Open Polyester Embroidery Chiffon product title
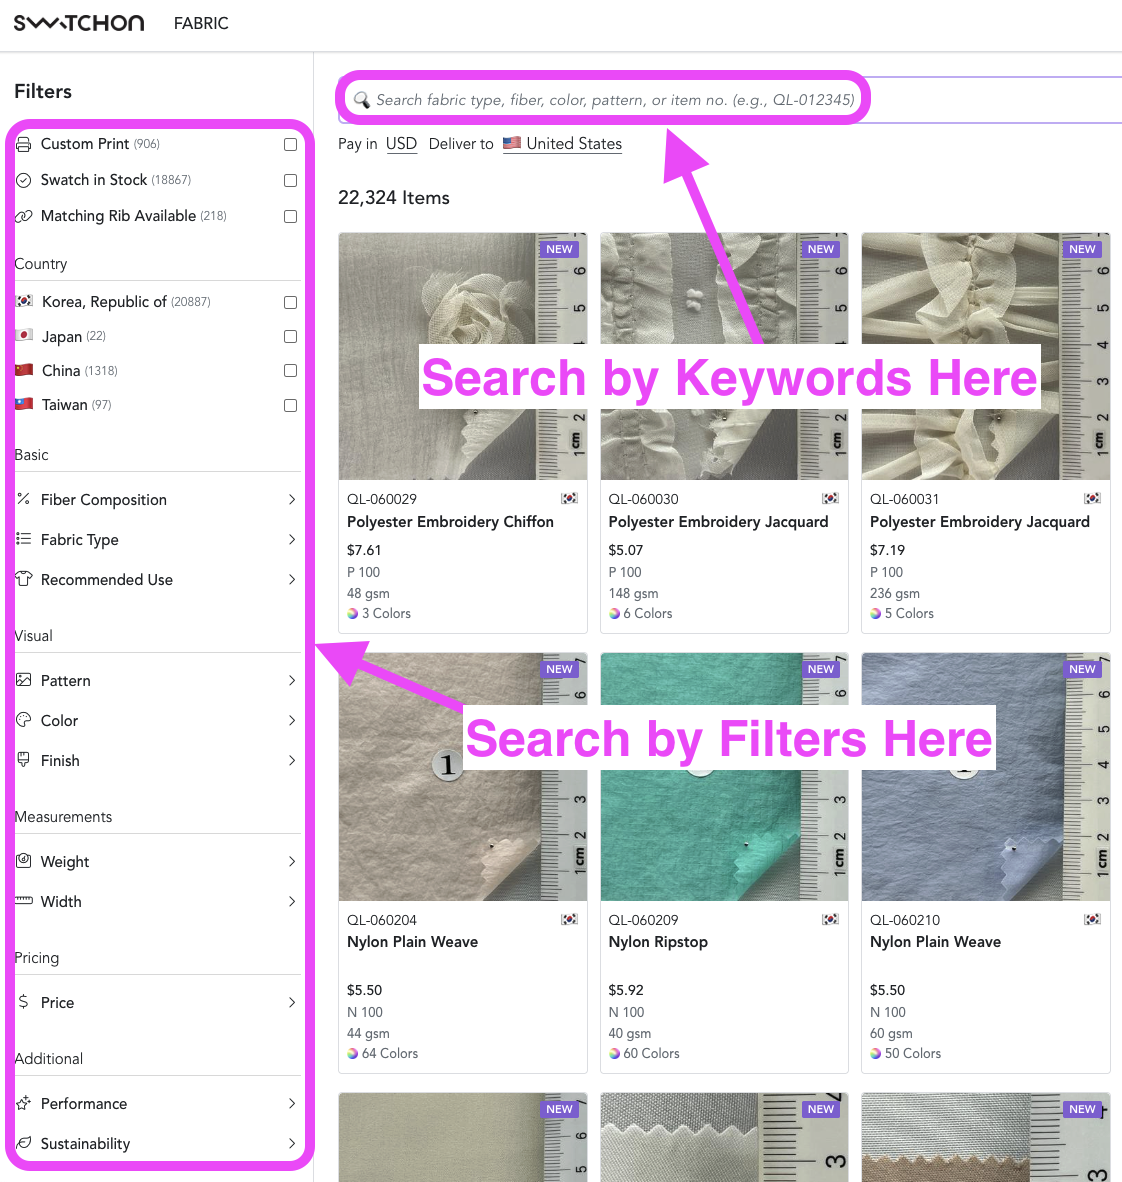 [x=450, y=522]
